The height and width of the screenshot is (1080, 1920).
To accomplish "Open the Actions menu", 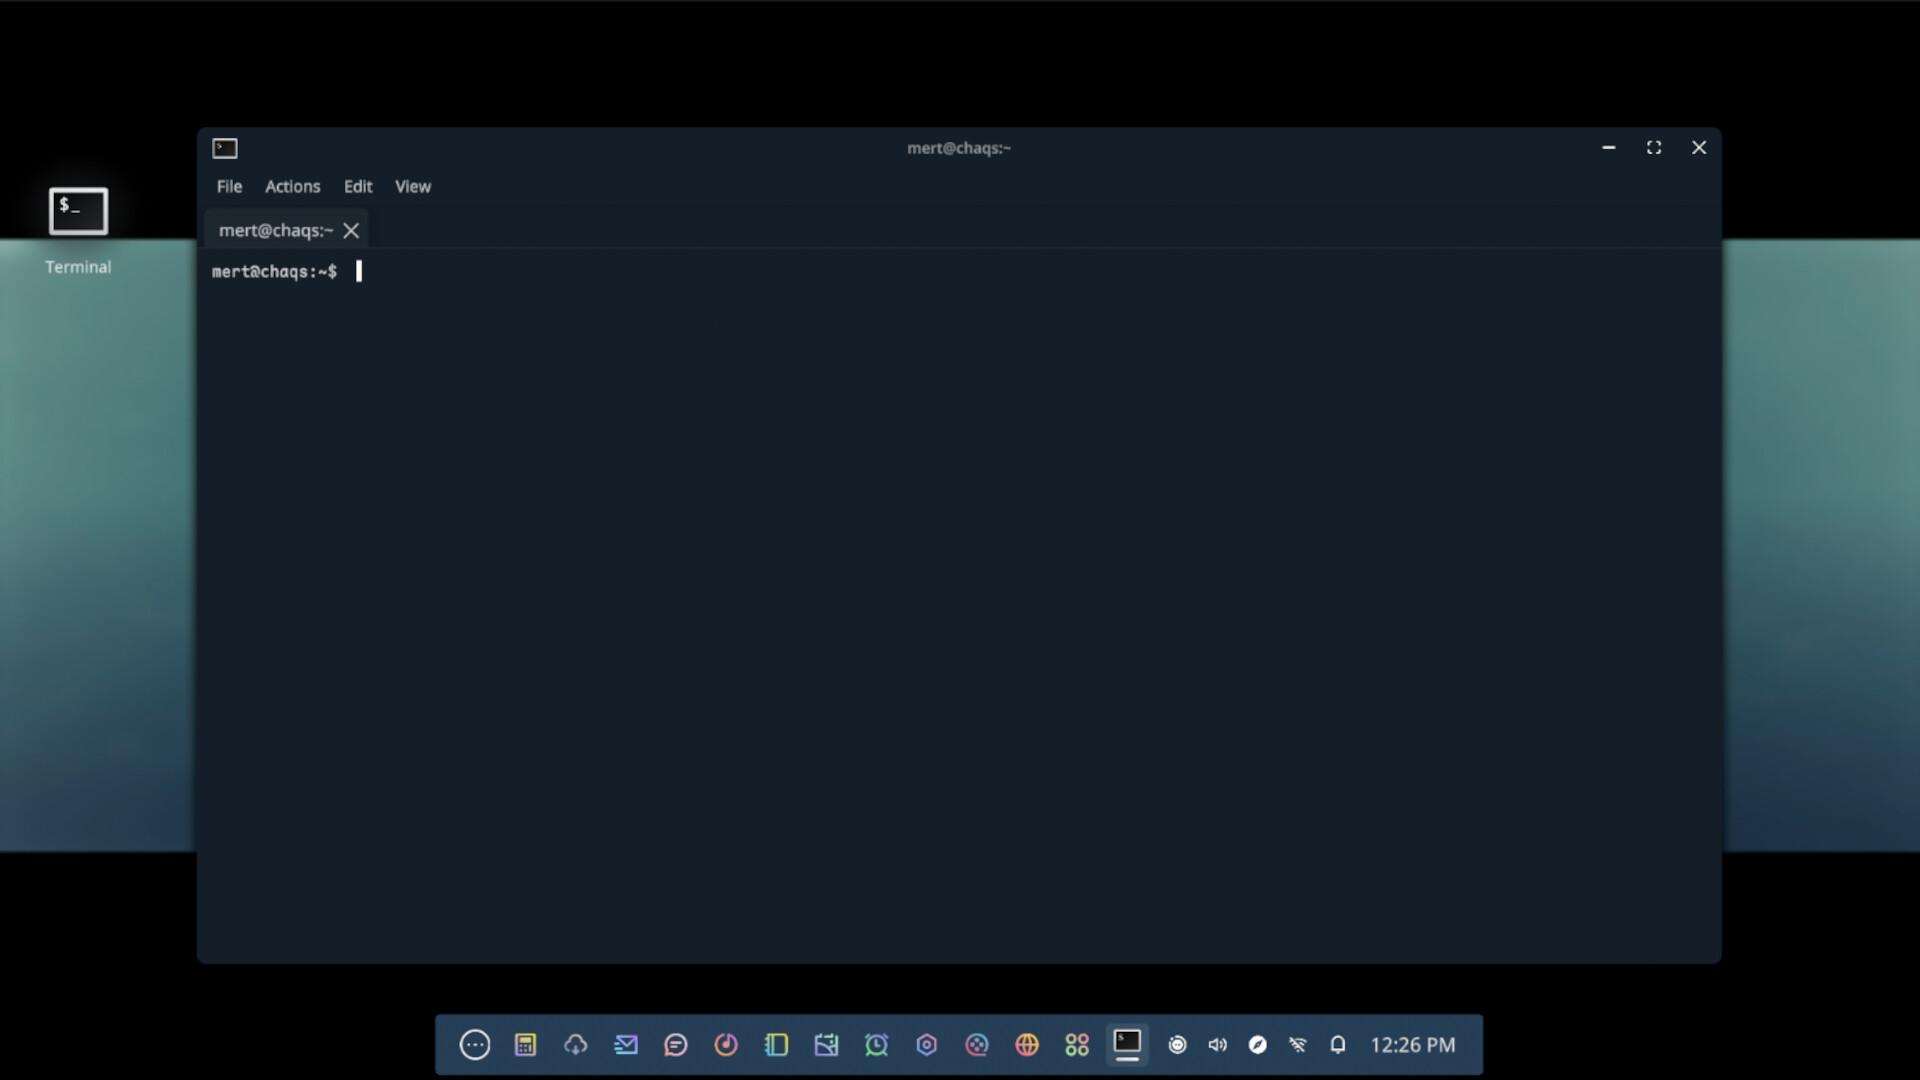I will click(x=292, y=186).
